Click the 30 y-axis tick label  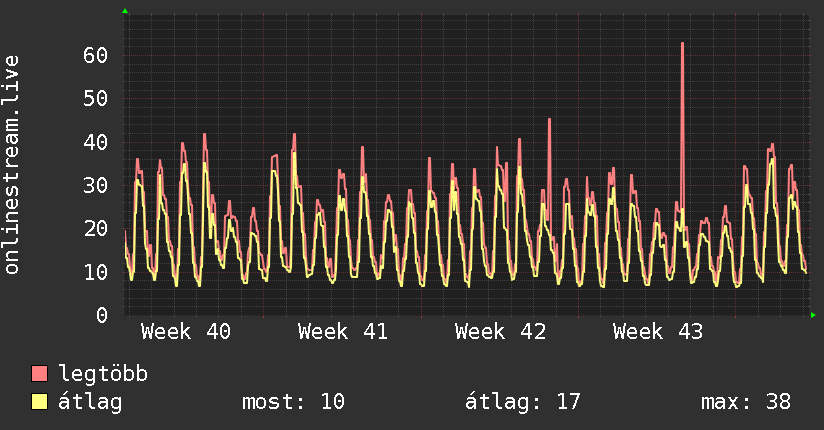click(96, 185)
